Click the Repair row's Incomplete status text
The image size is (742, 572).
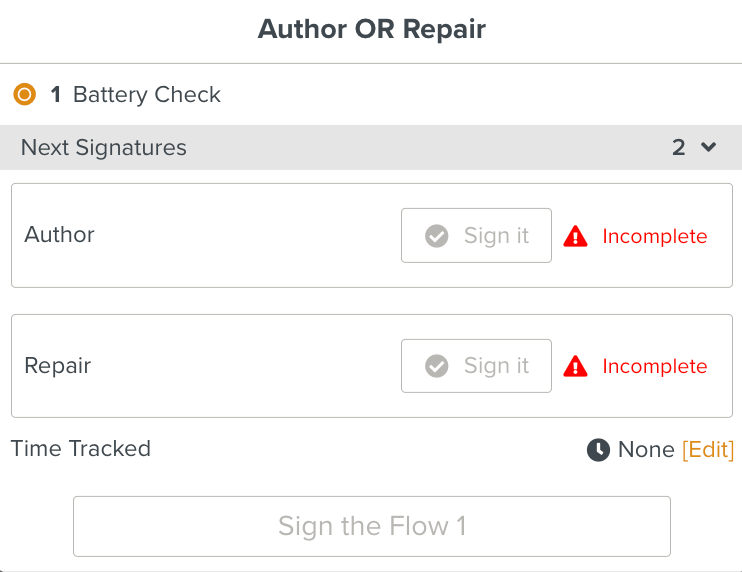[x=655, y=366]
